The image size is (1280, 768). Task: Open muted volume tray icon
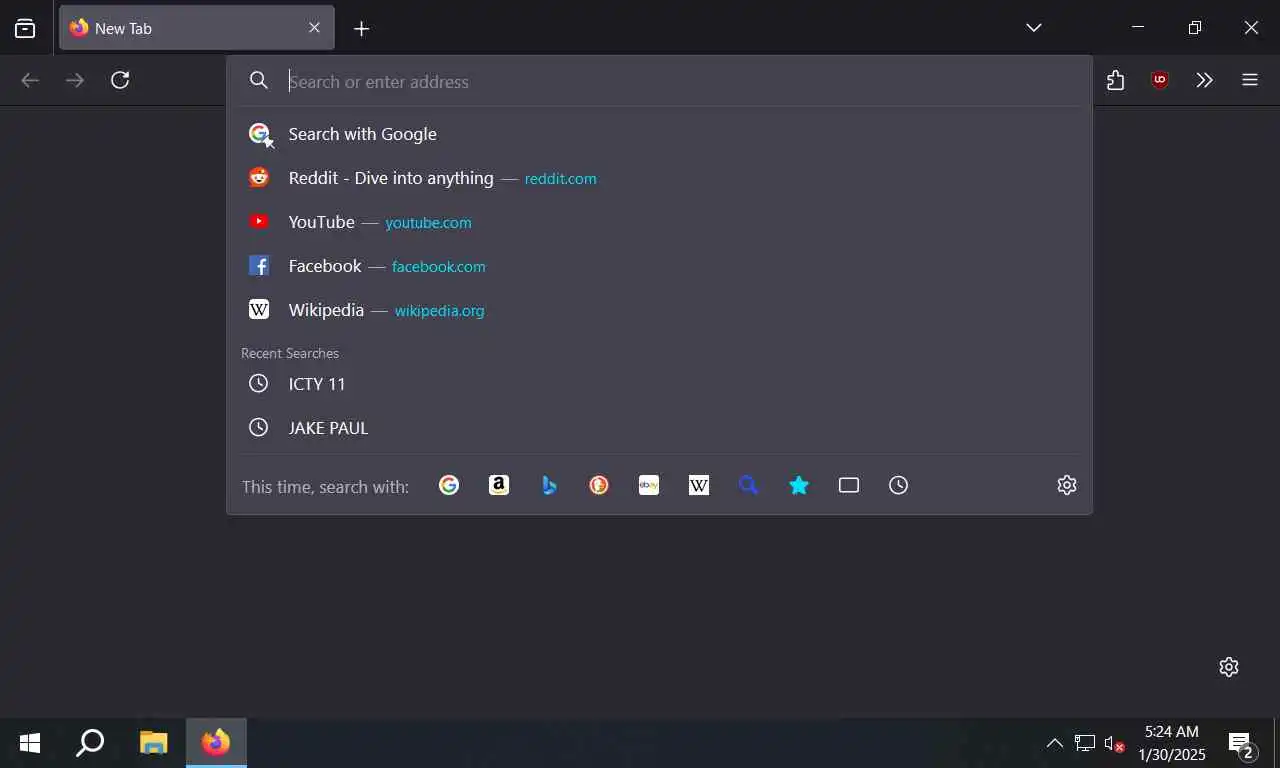pyautogui.click(x=1114, y=743)
